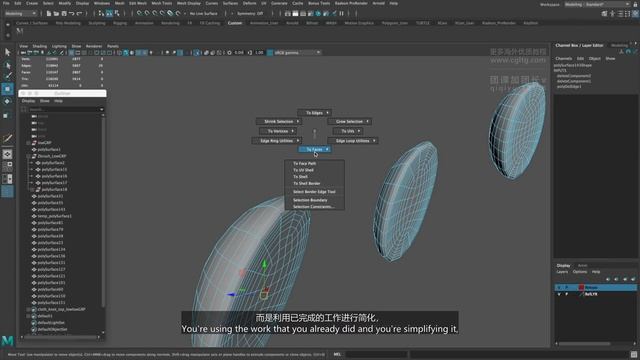Viewport: 640px width, 360px height.
Task: Click the Save Scene icon
Action: 64,13
